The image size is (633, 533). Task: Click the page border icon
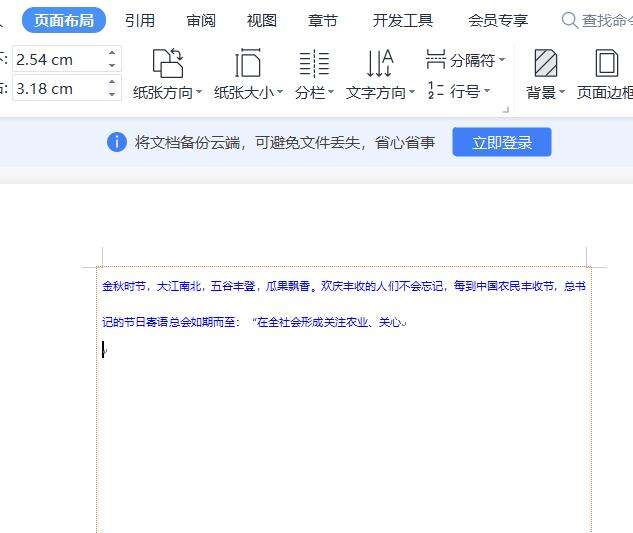coord(607,63)
